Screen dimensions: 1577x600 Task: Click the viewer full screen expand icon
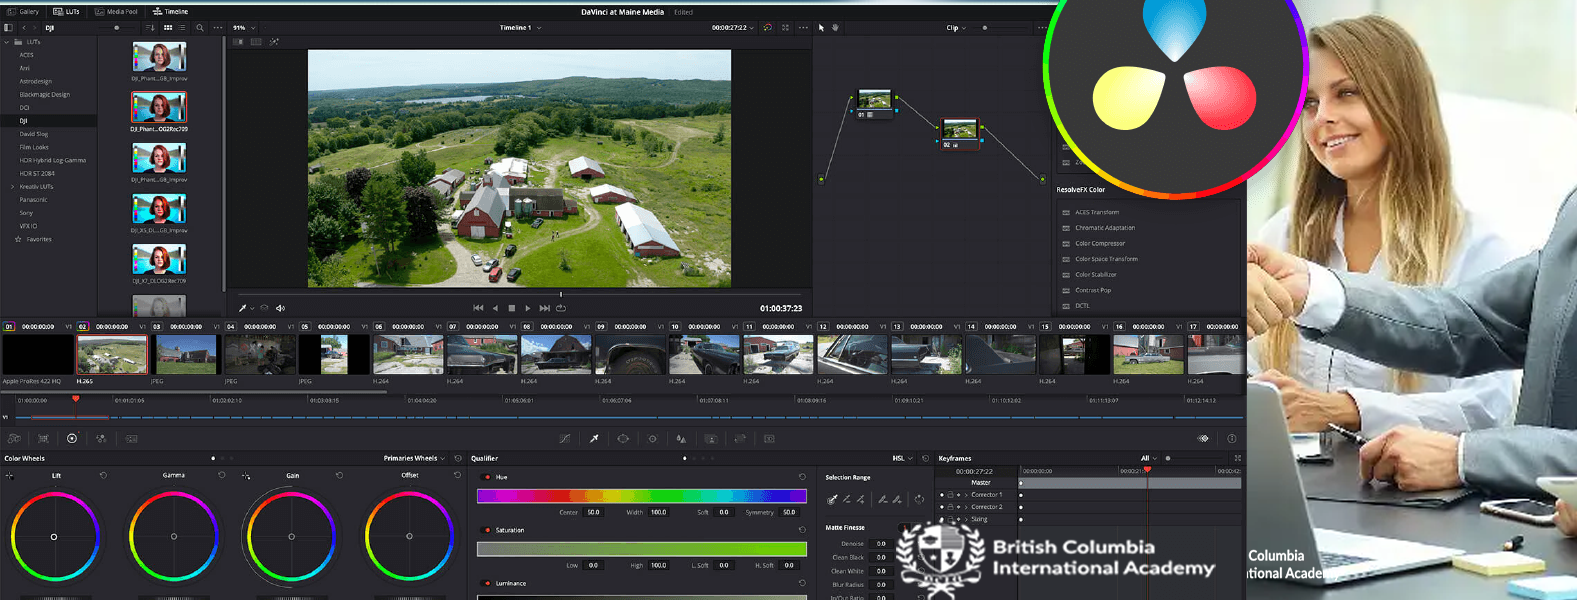[x=785, y=28]
